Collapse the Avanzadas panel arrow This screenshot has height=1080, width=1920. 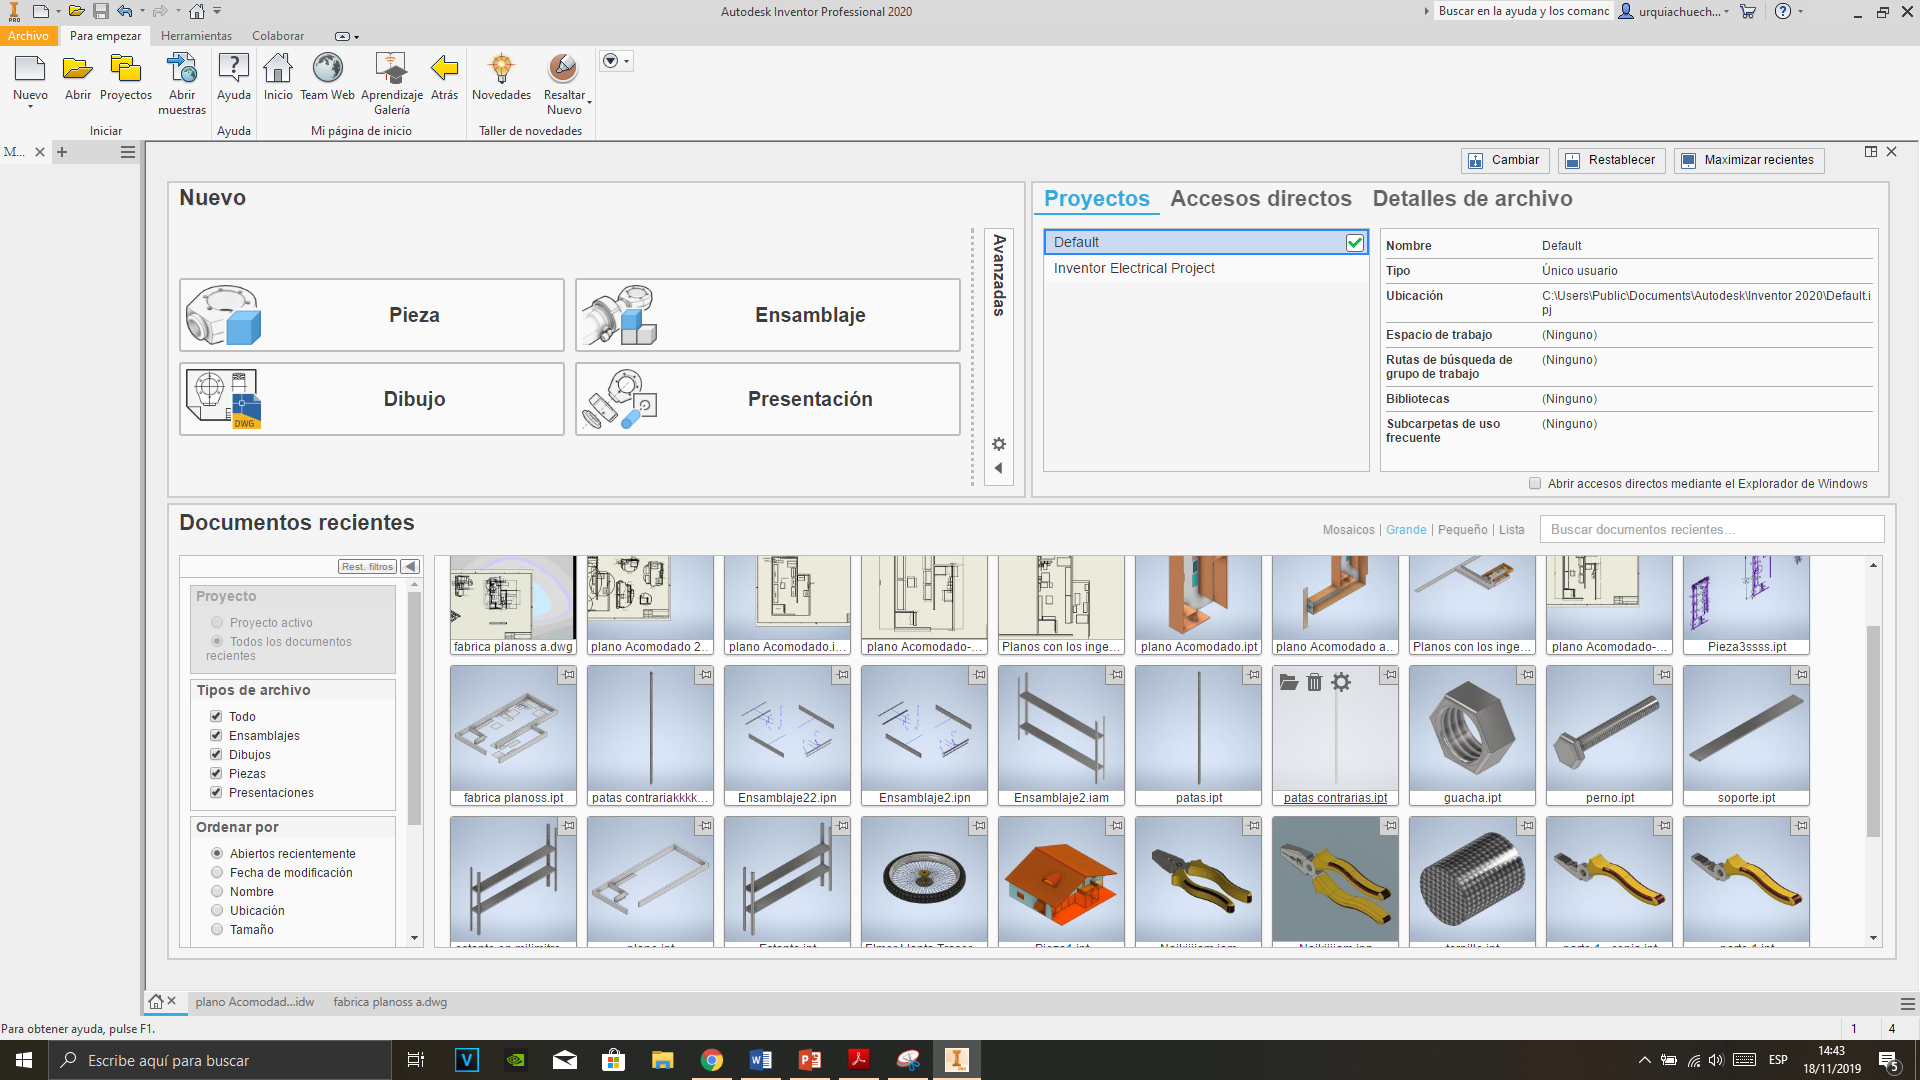tap(998, 468)
